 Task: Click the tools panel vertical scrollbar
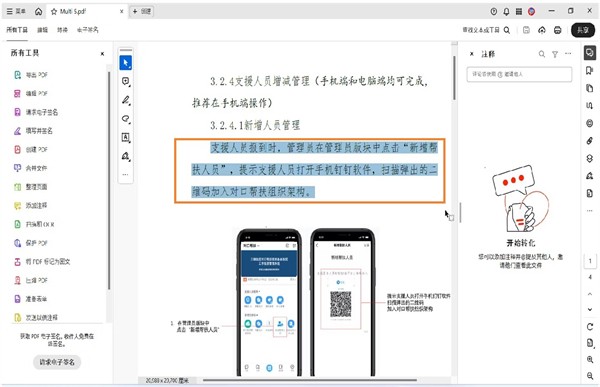tap(109, 180)
